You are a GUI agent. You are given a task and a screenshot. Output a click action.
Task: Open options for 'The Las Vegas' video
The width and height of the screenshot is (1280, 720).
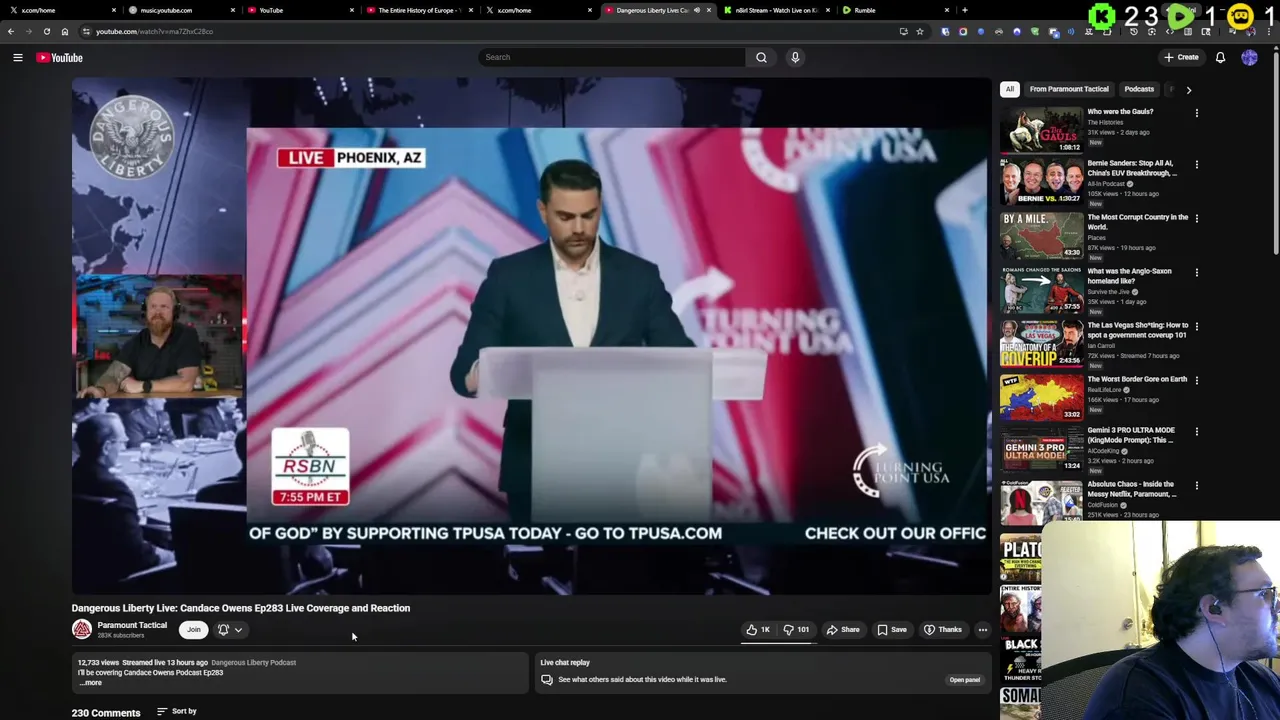(1196, 326)
